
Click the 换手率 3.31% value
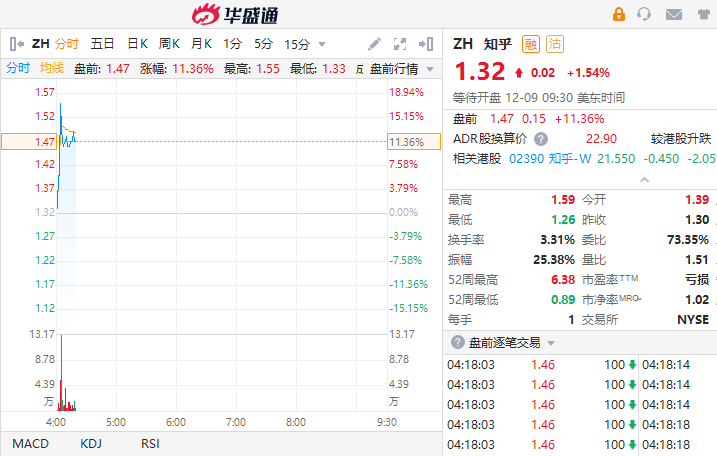pyautogui.click(x=557, y=240)
